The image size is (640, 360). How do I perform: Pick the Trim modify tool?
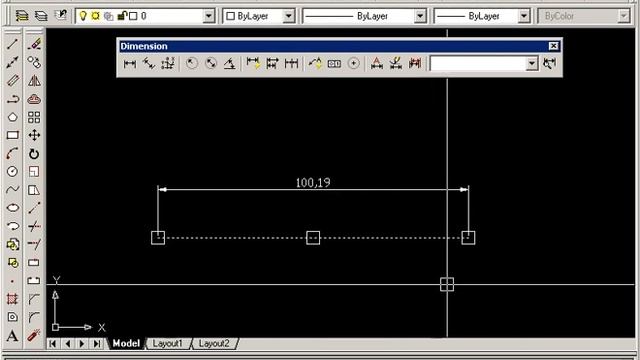(34, 226)
